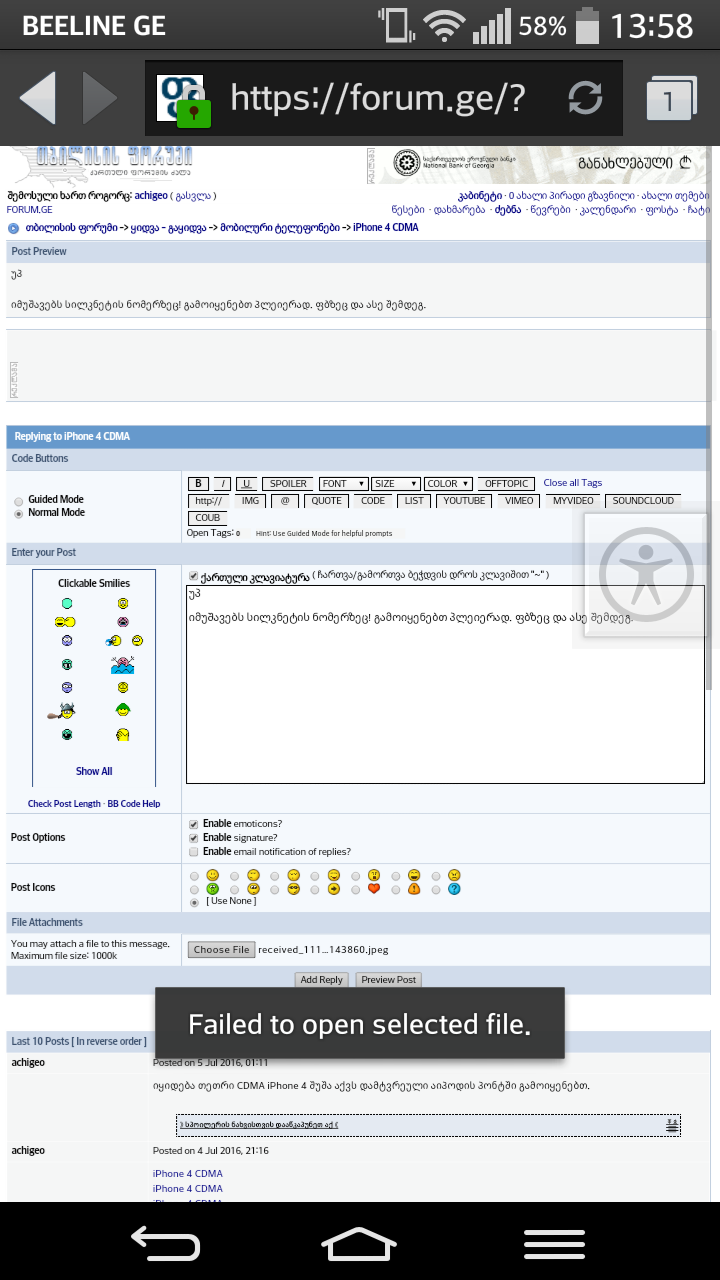Insert the pink angry face smiley
This screenshot has width=720, height=1280.
[x=122, y=621]
